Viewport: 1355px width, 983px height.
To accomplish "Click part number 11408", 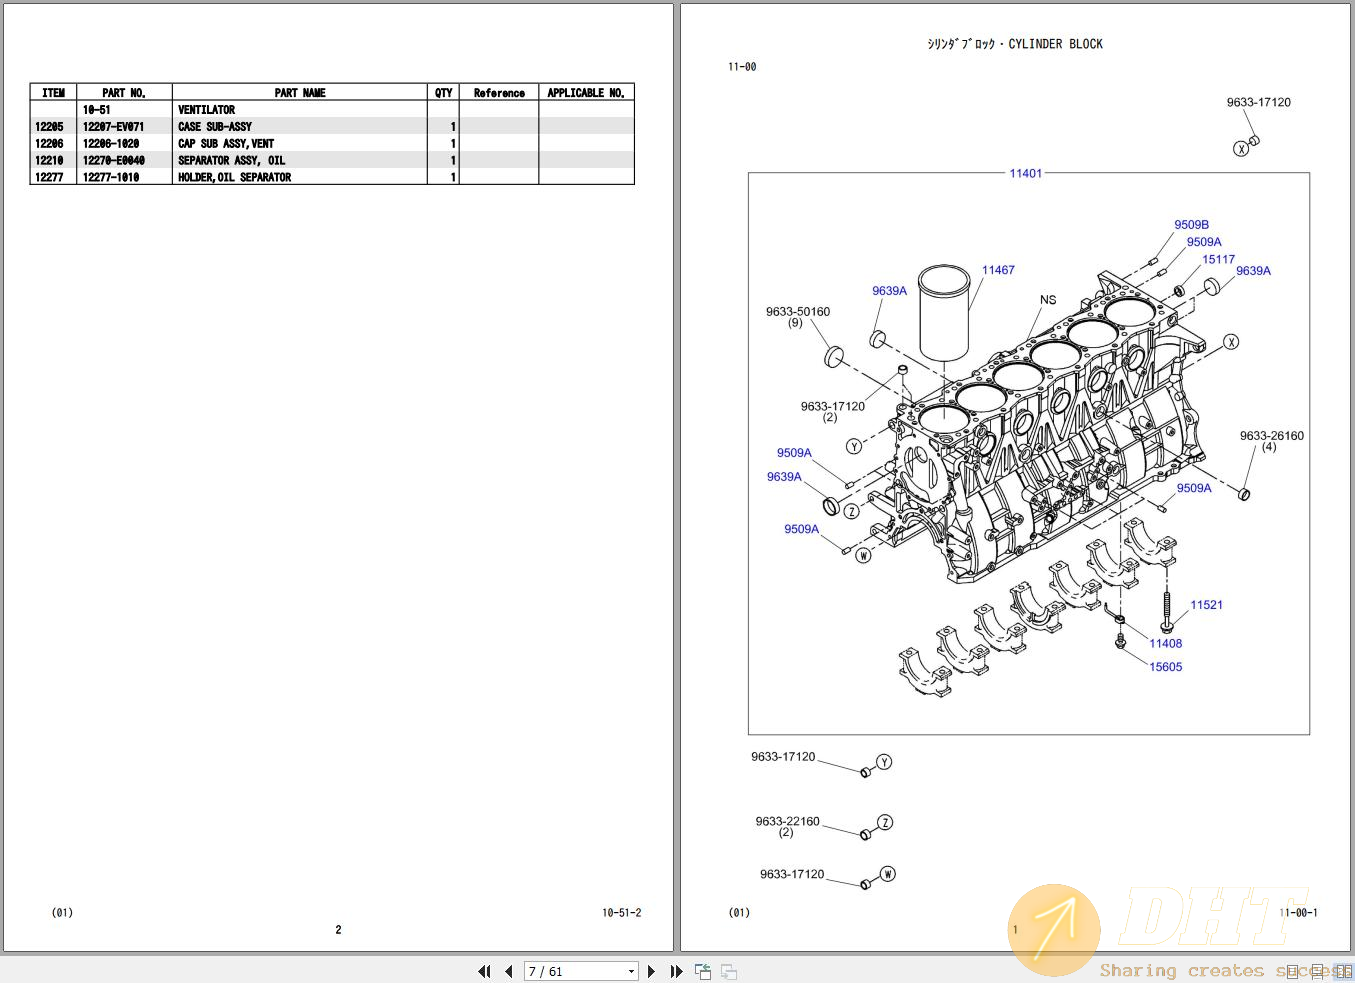I will pos(1166,644).
